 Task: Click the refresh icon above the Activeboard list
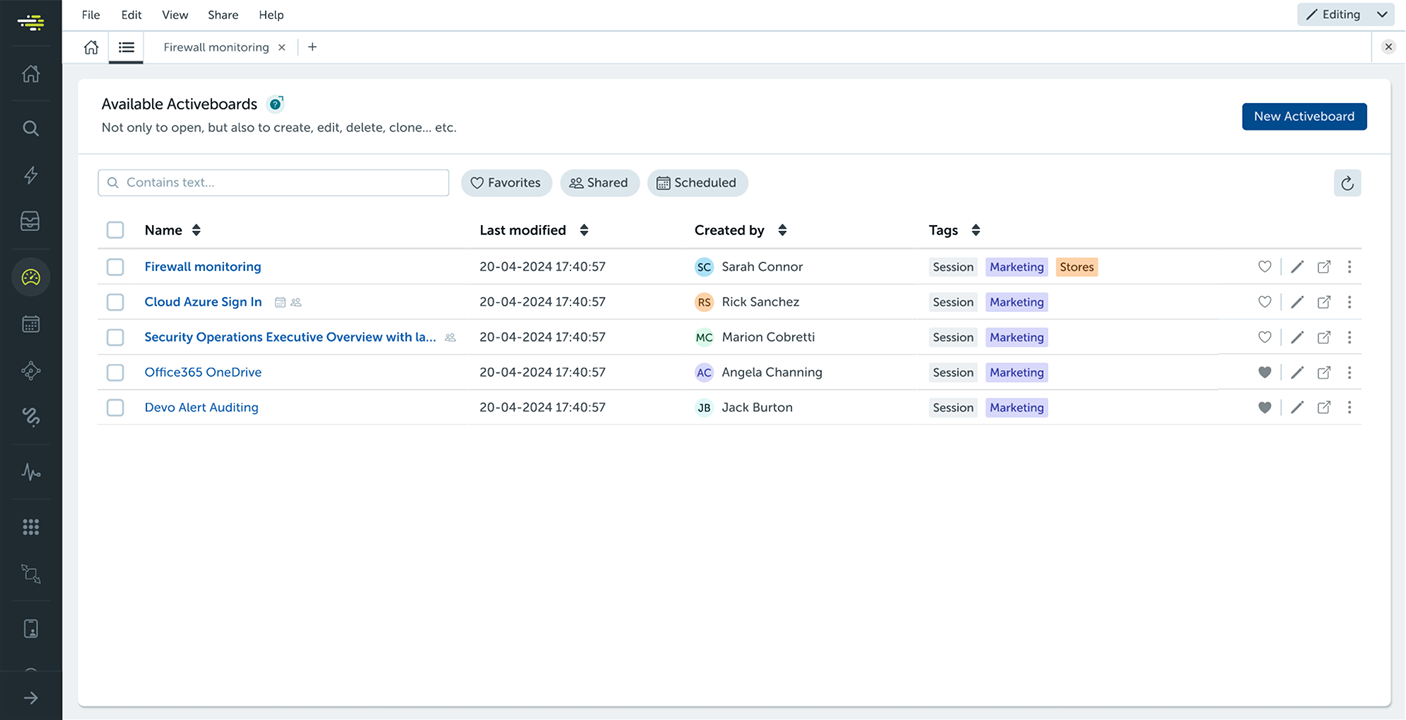coord(1347,182)
